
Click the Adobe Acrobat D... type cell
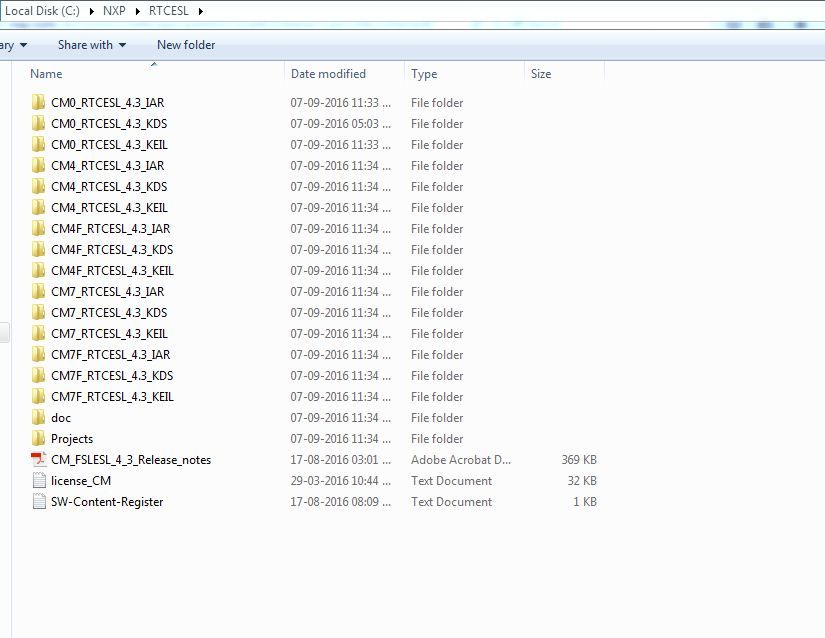pyautogui.click(x=461, y=460)
